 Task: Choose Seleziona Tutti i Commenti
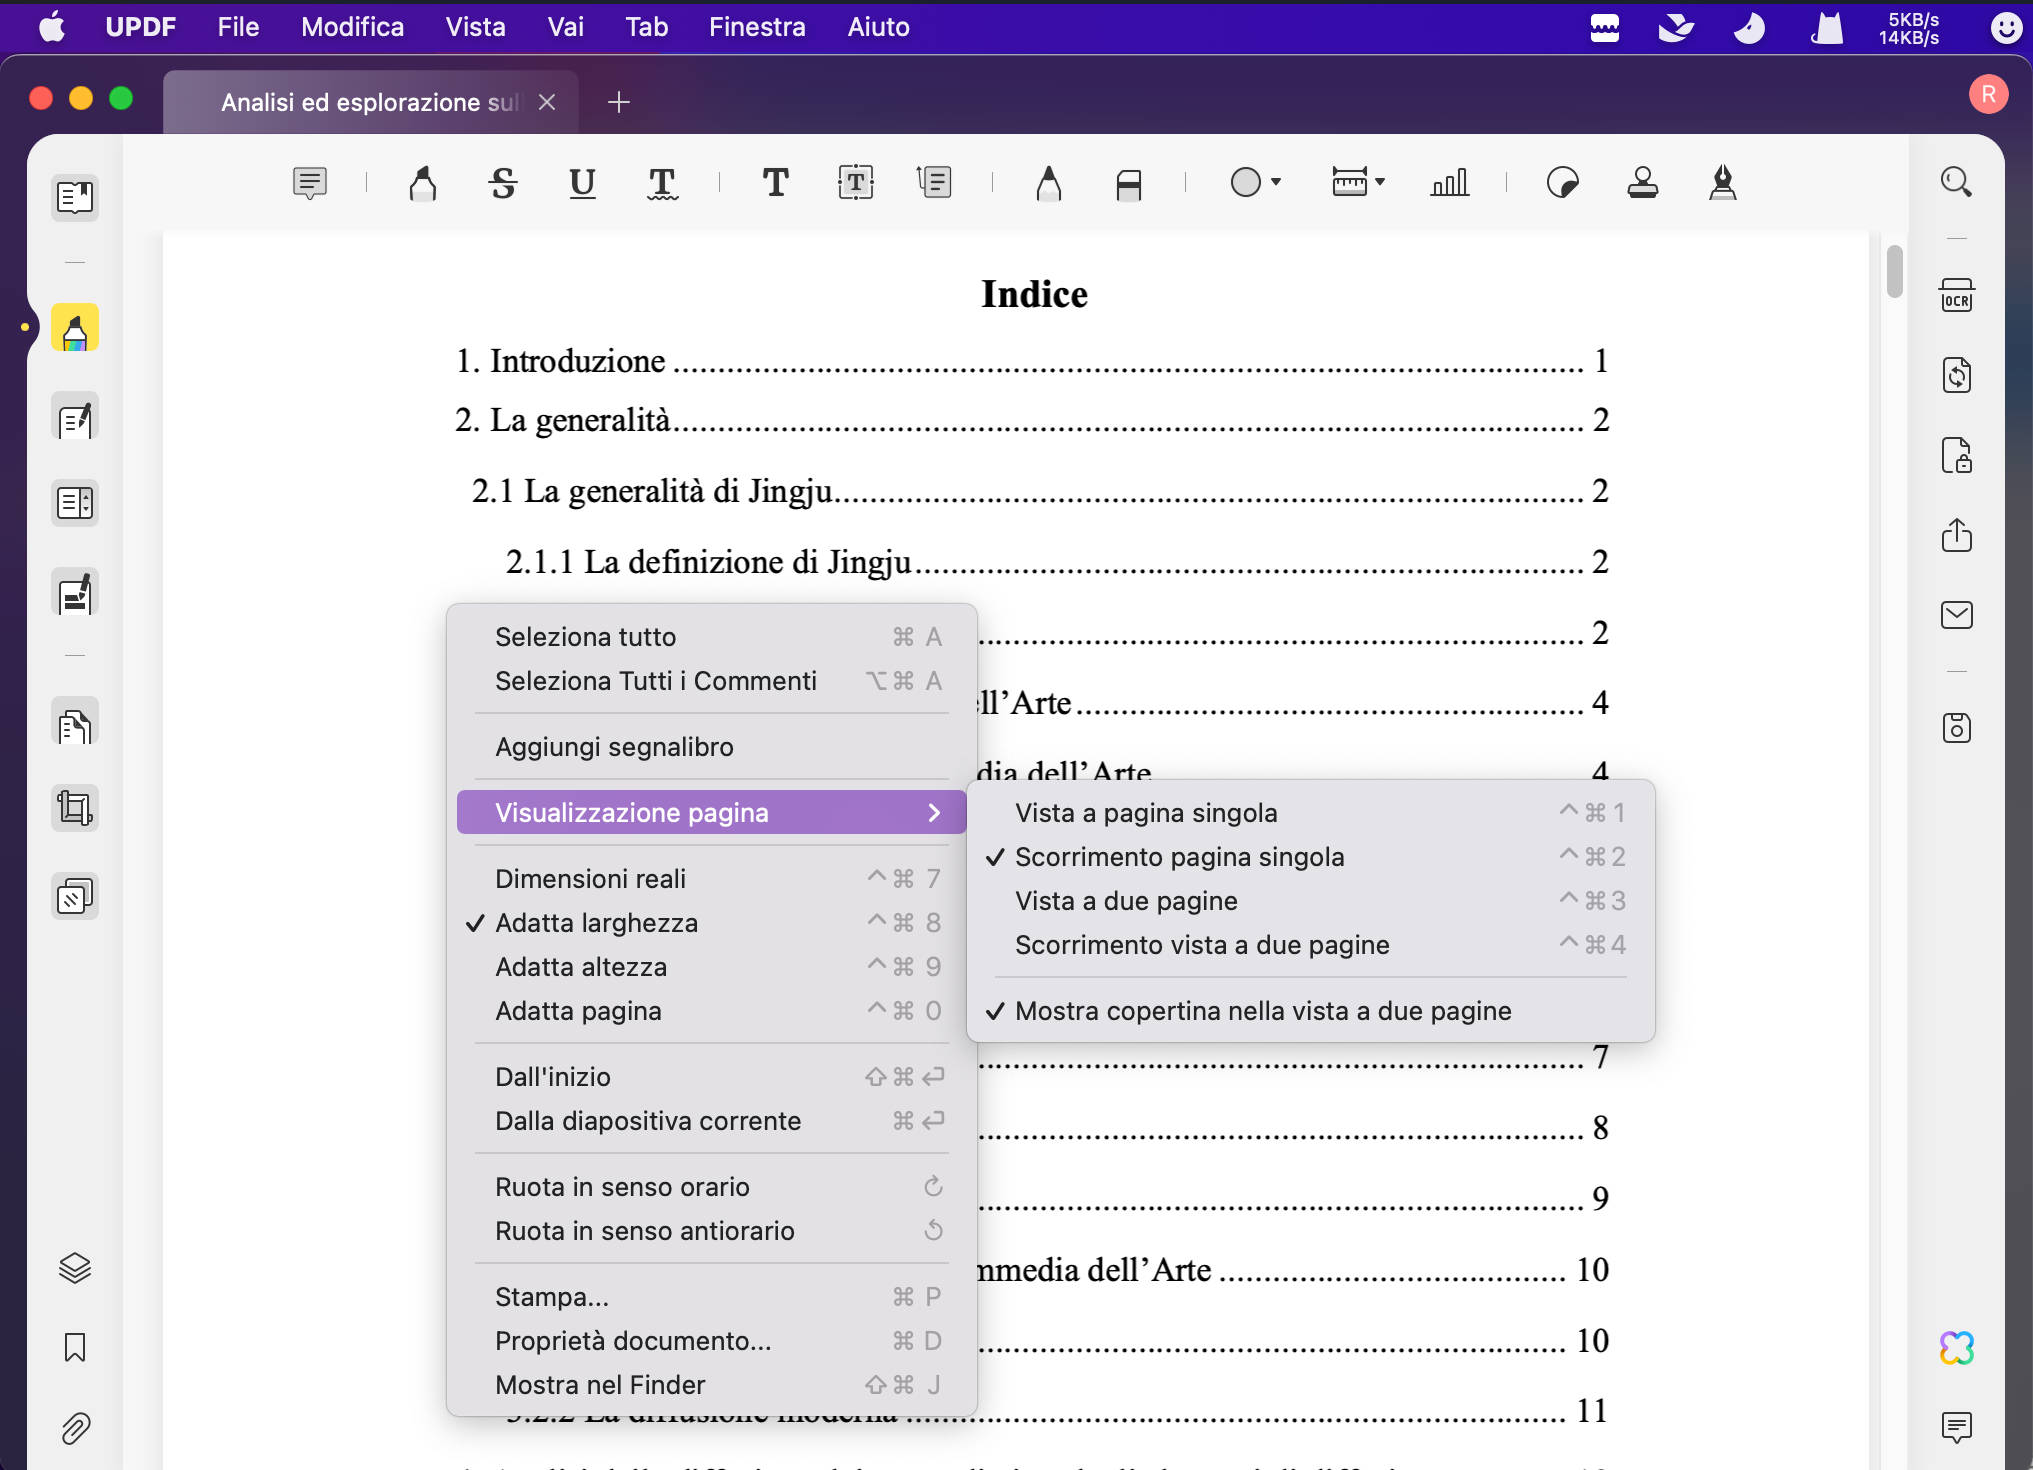click(711, 681)
